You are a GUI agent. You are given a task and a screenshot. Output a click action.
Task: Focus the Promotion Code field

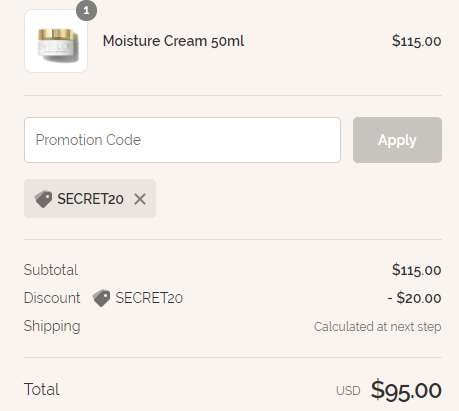point(182,140)
